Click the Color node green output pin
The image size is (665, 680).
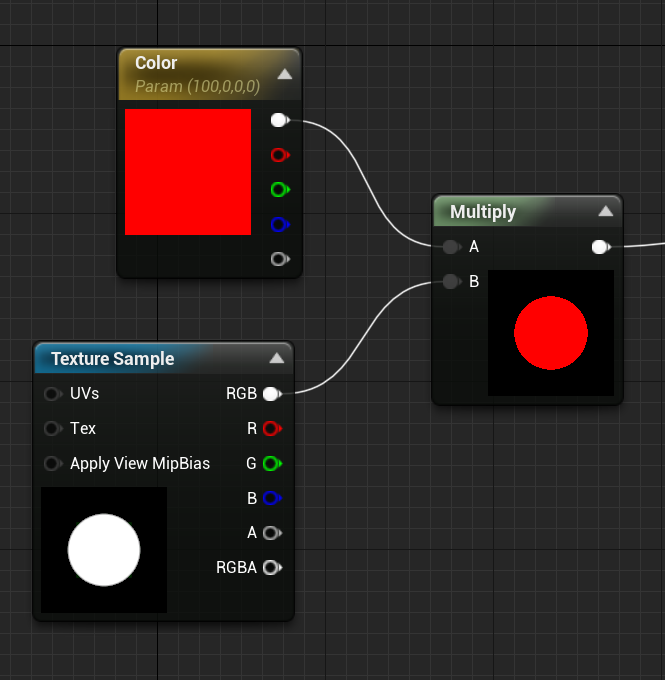point(280,190)
